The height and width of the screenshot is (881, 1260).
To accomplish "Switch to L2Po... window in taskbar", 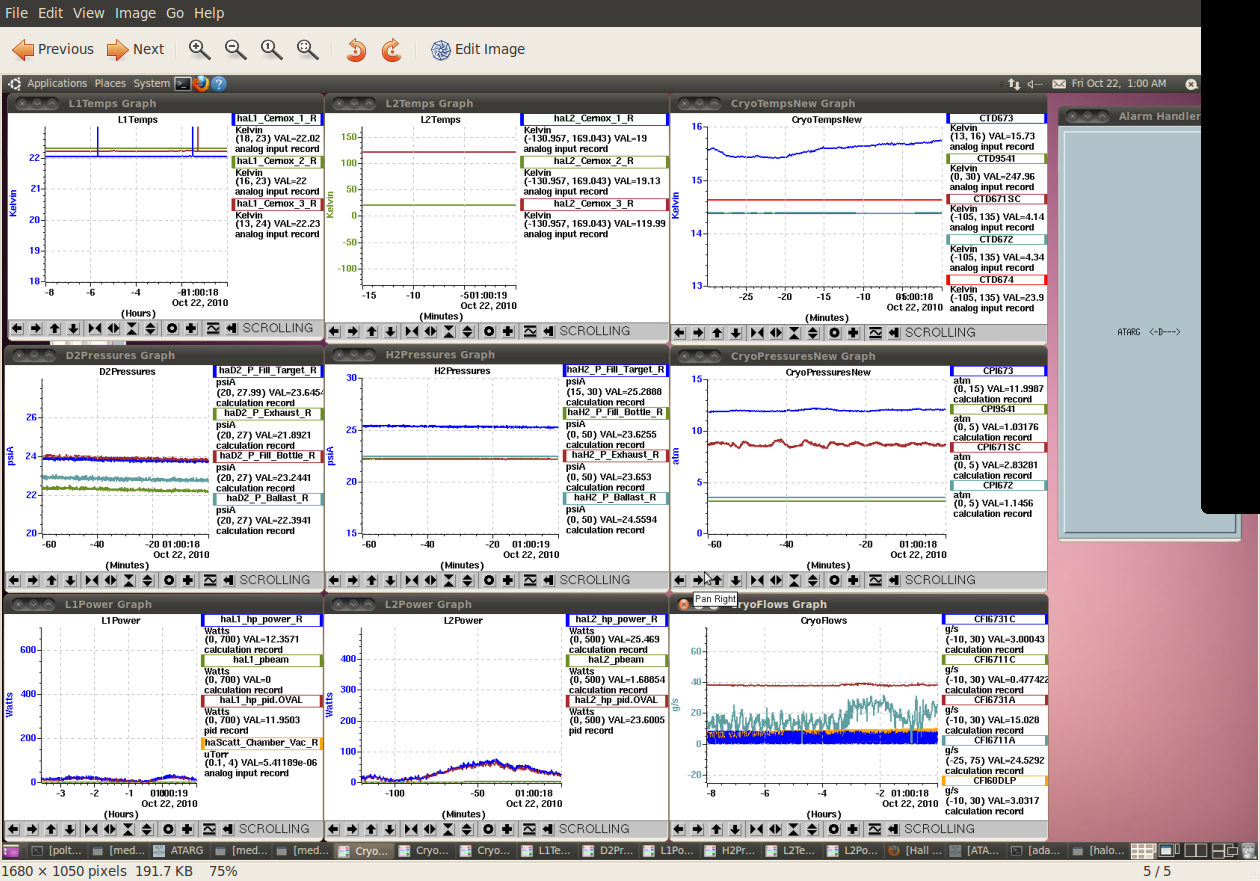I will point(852,851).
